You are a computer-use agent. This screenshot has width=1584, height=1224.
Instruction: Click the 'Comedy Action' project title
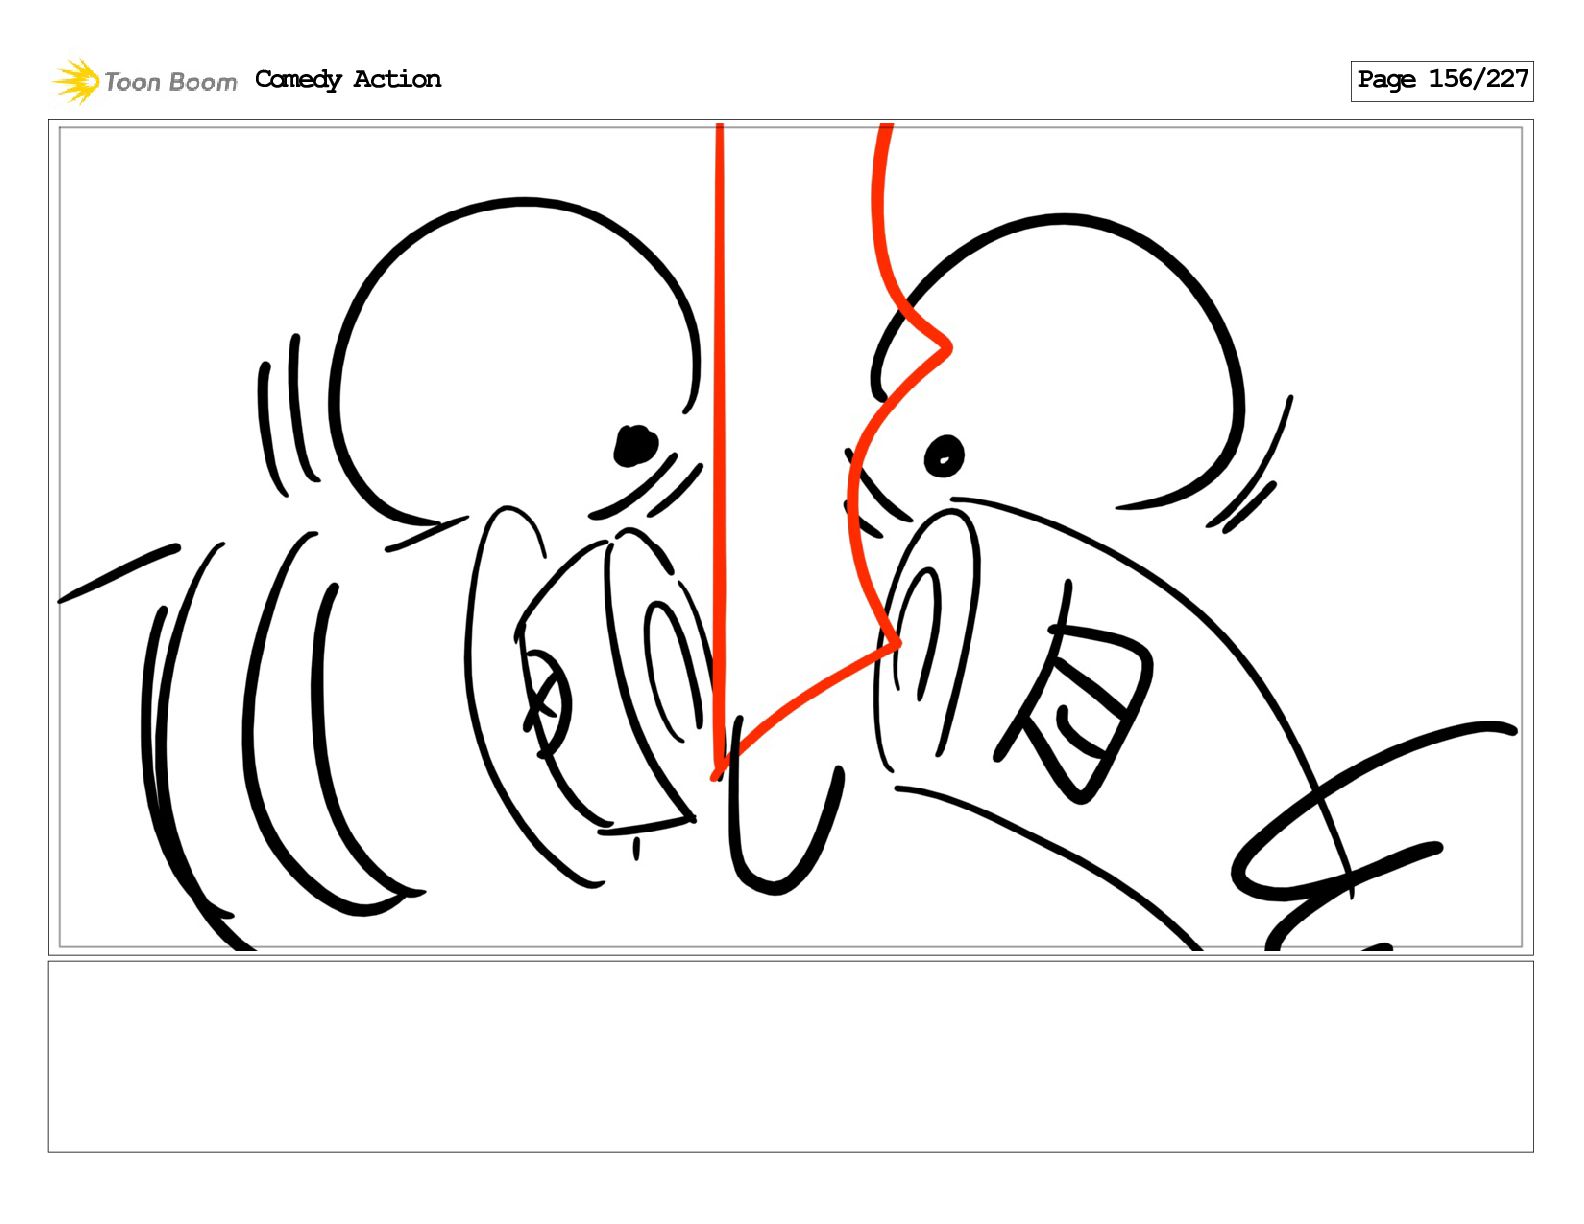coord(348,79)
